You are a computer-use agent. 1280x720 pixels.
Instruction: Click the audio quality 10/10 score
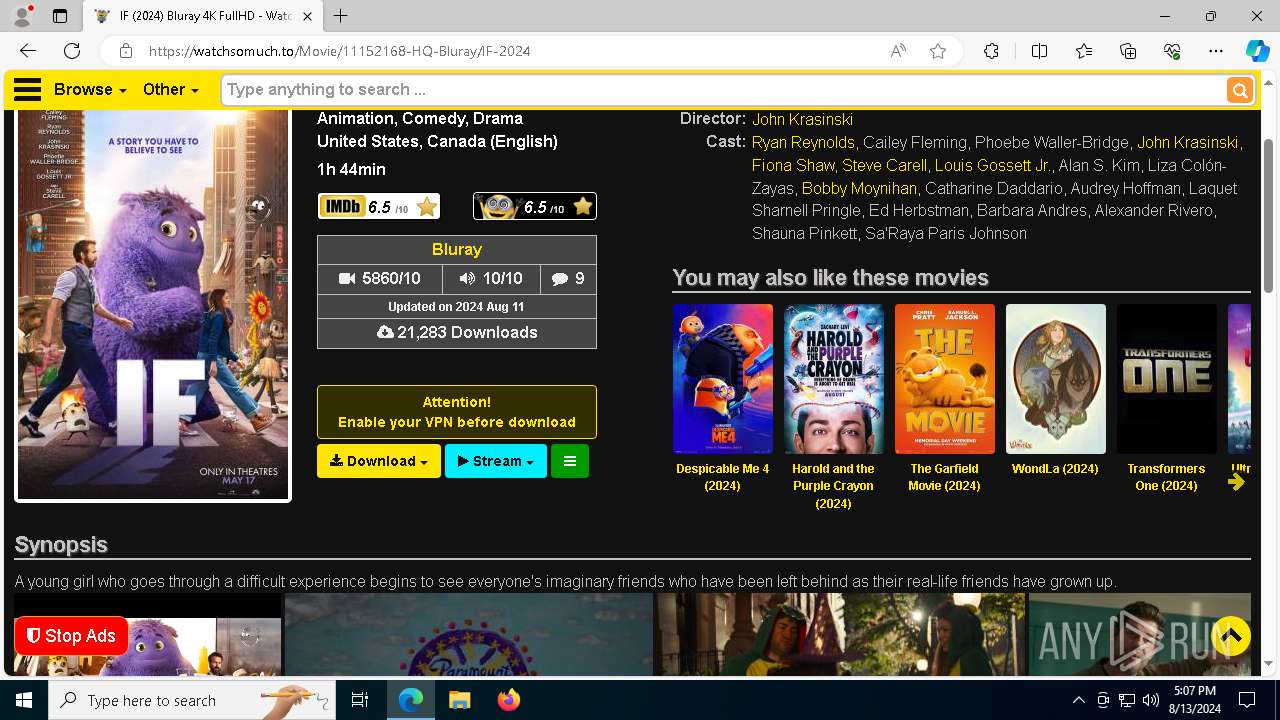click(x=491, y=279)
